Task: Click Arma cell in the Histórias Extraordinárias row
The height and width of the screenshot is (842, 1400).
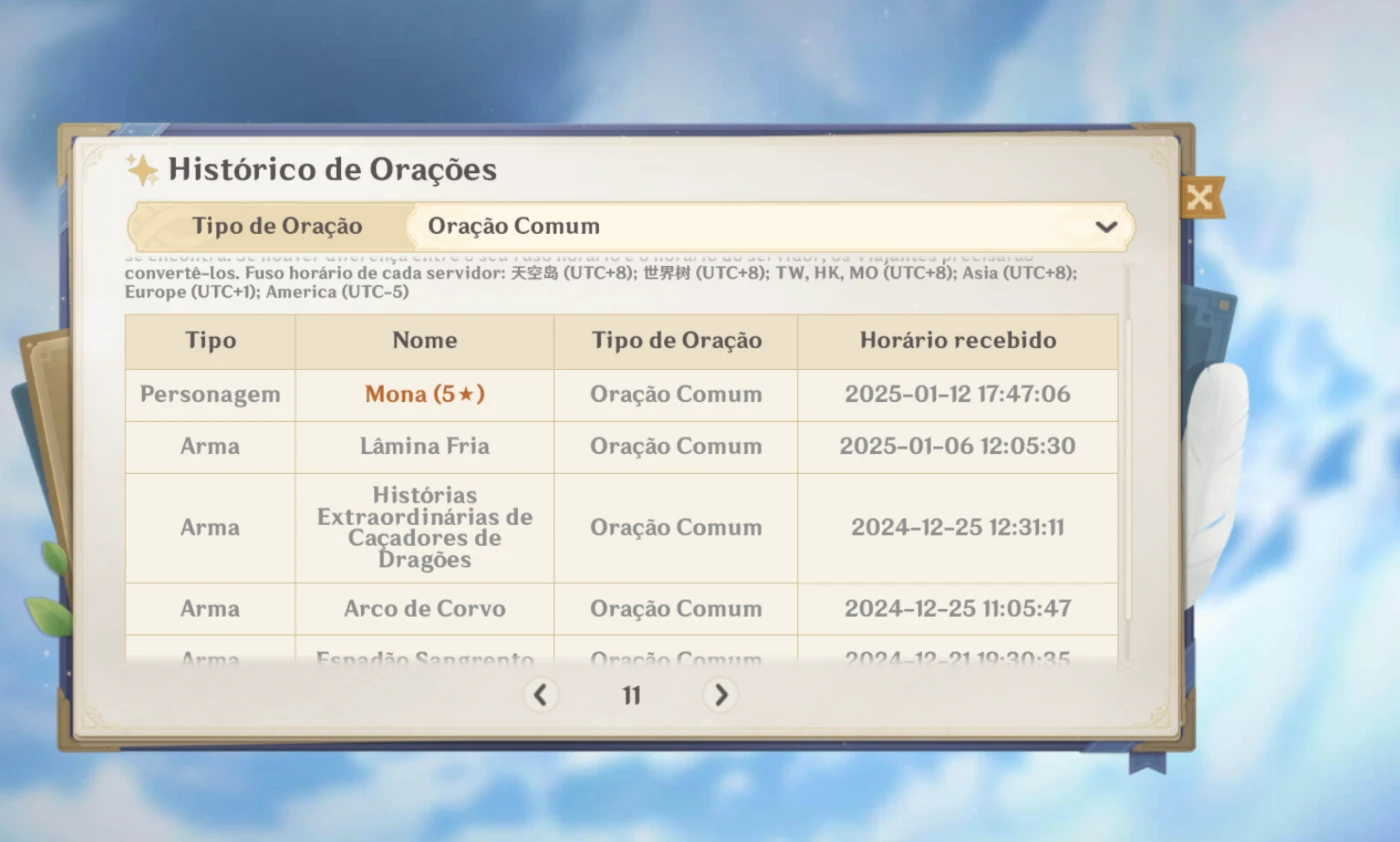Action: (x=210, y=528)
